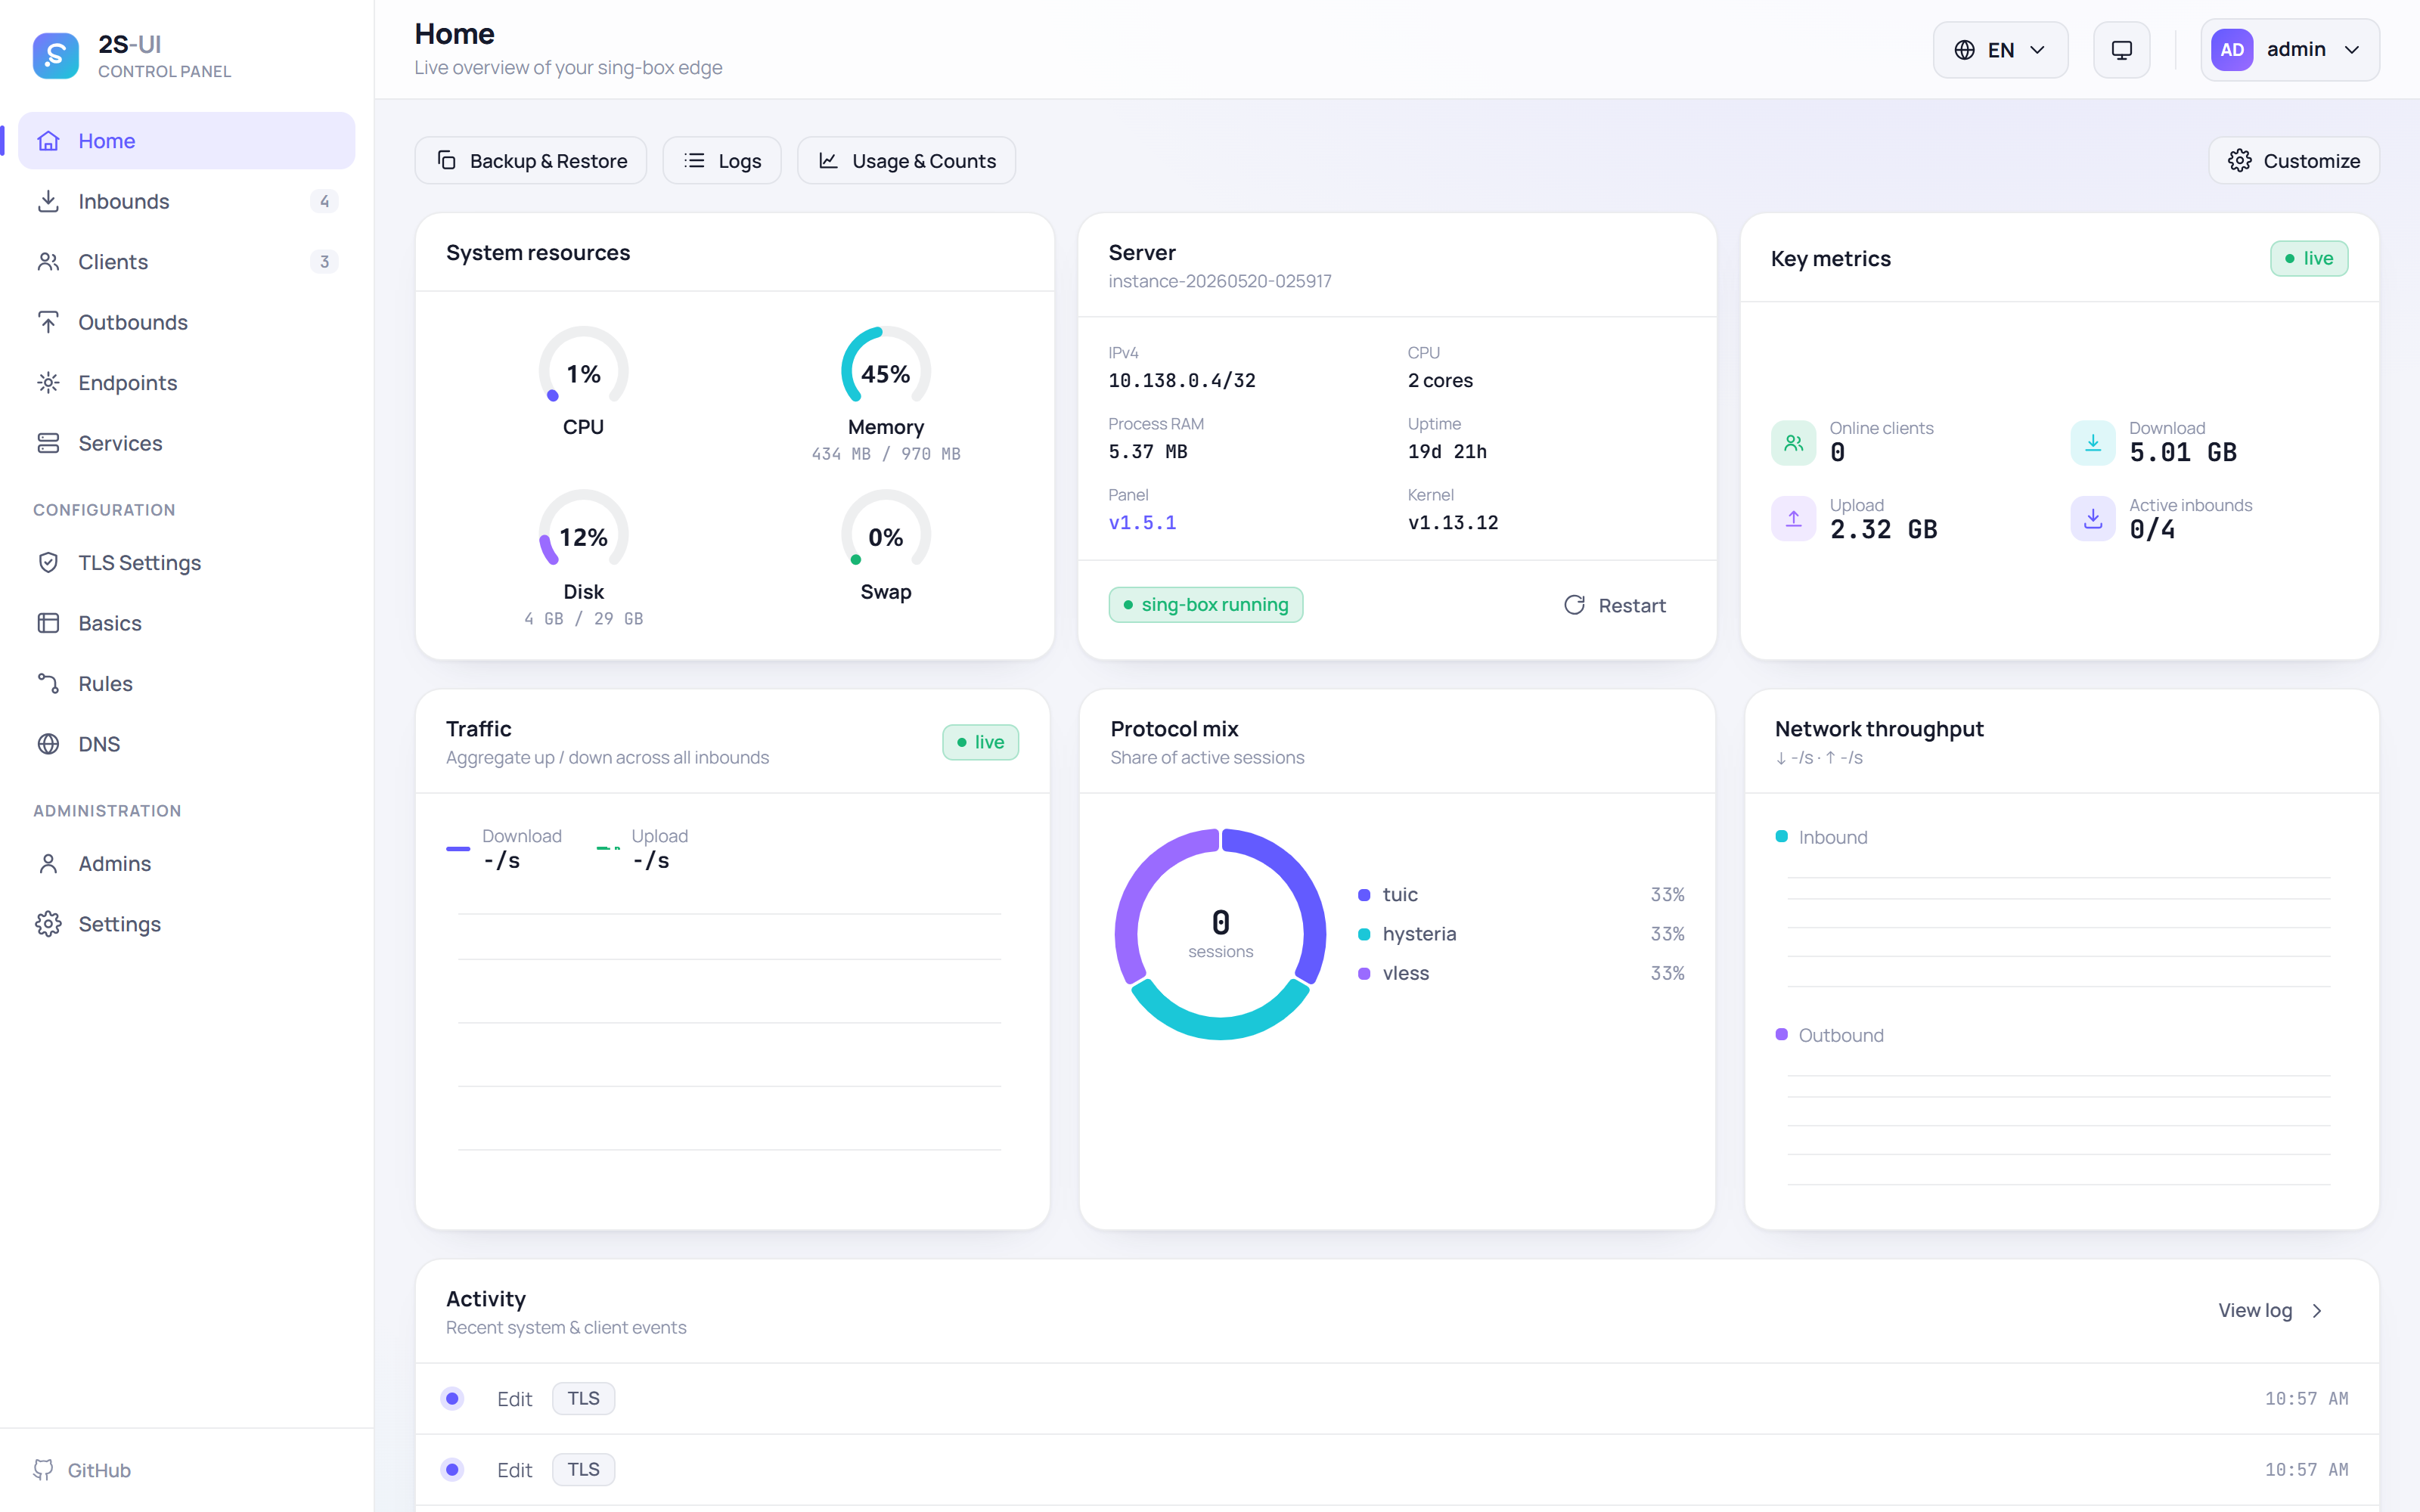Click the Inbound legend in Network throughput
The height and width of the screenshot is (1512, 2420).
pyautogui.click(x=1821, y=837)
